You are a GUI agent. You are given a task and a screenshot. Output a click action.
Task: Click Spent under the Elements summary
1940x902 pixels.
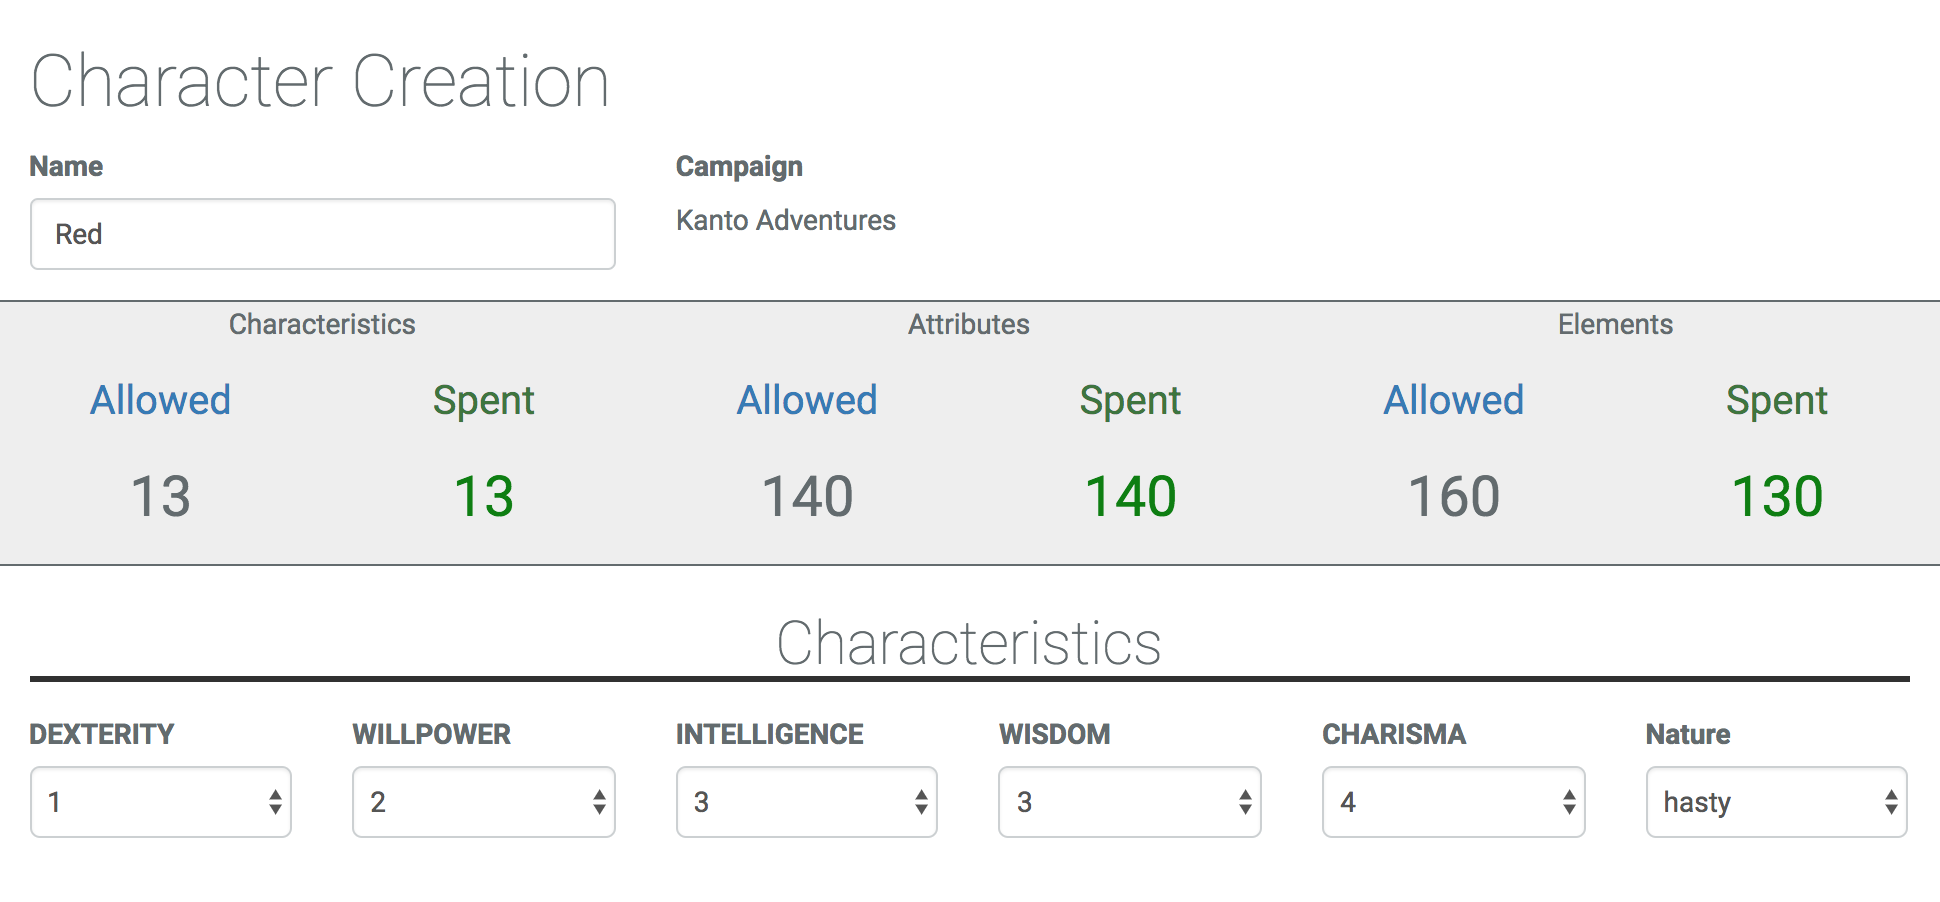(1777, 400)
